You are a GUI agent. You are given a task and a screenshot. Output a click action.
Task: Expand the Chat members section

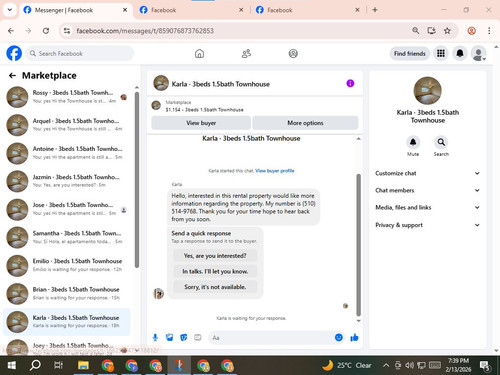pyautogui.click(x=428, y=190)
